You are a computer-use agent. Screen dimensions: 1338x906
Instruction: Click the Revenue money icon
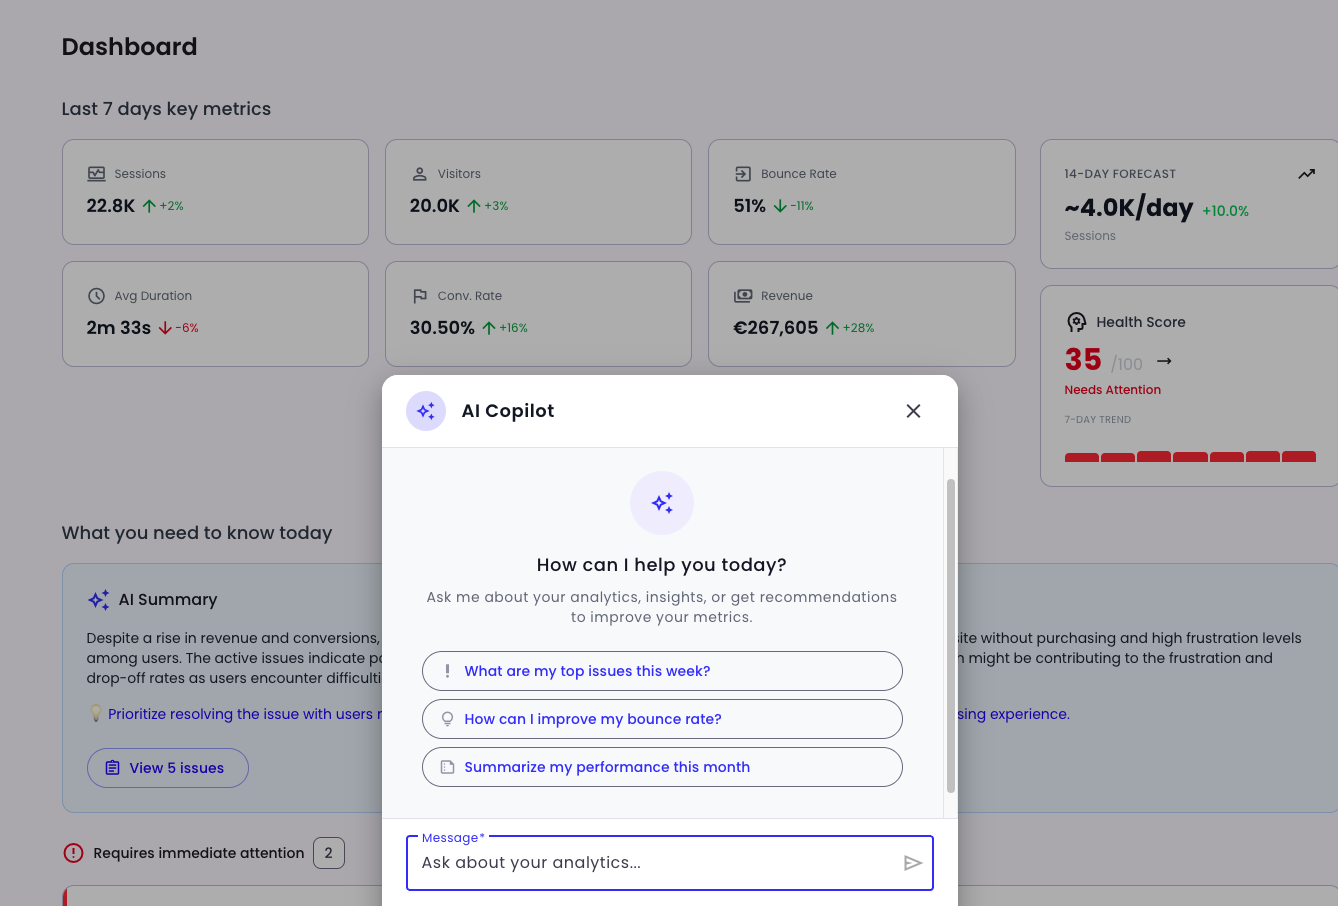743,296
